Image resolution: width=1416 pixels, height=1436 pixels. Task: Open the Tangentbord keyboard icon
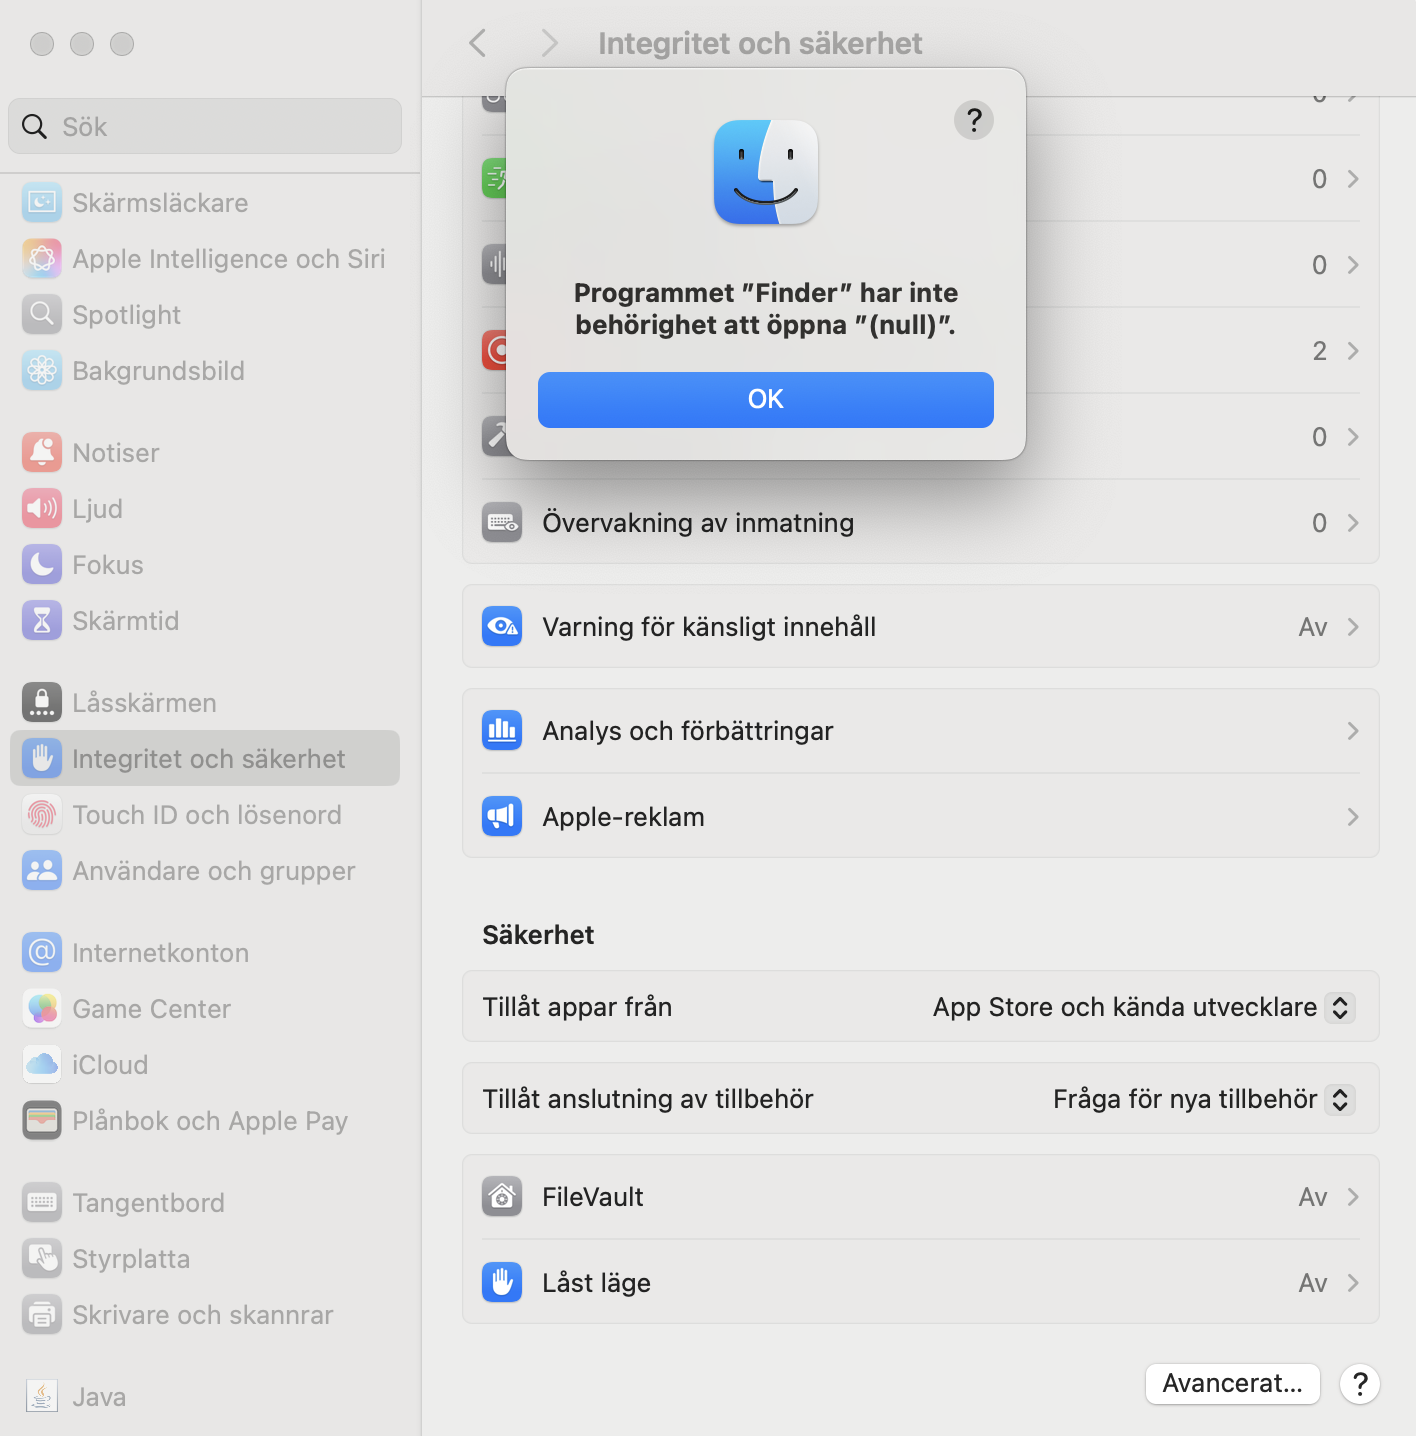coord(42,1203)
